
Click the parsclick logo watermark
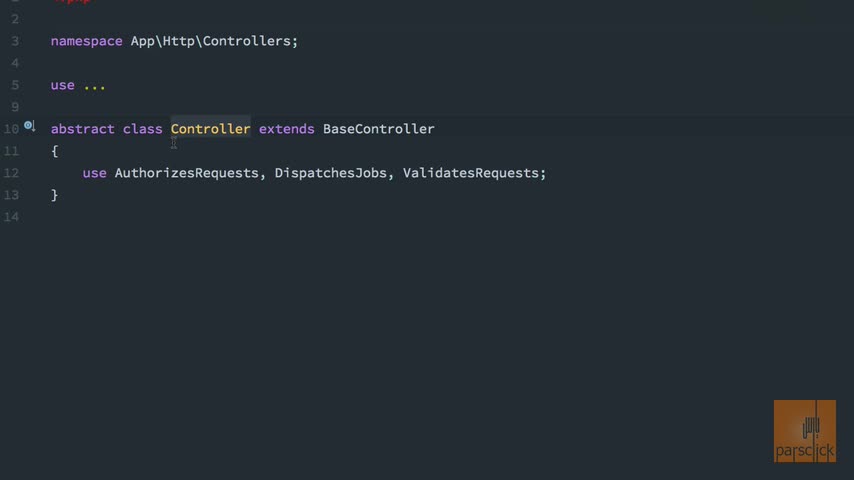click(804, 431)
